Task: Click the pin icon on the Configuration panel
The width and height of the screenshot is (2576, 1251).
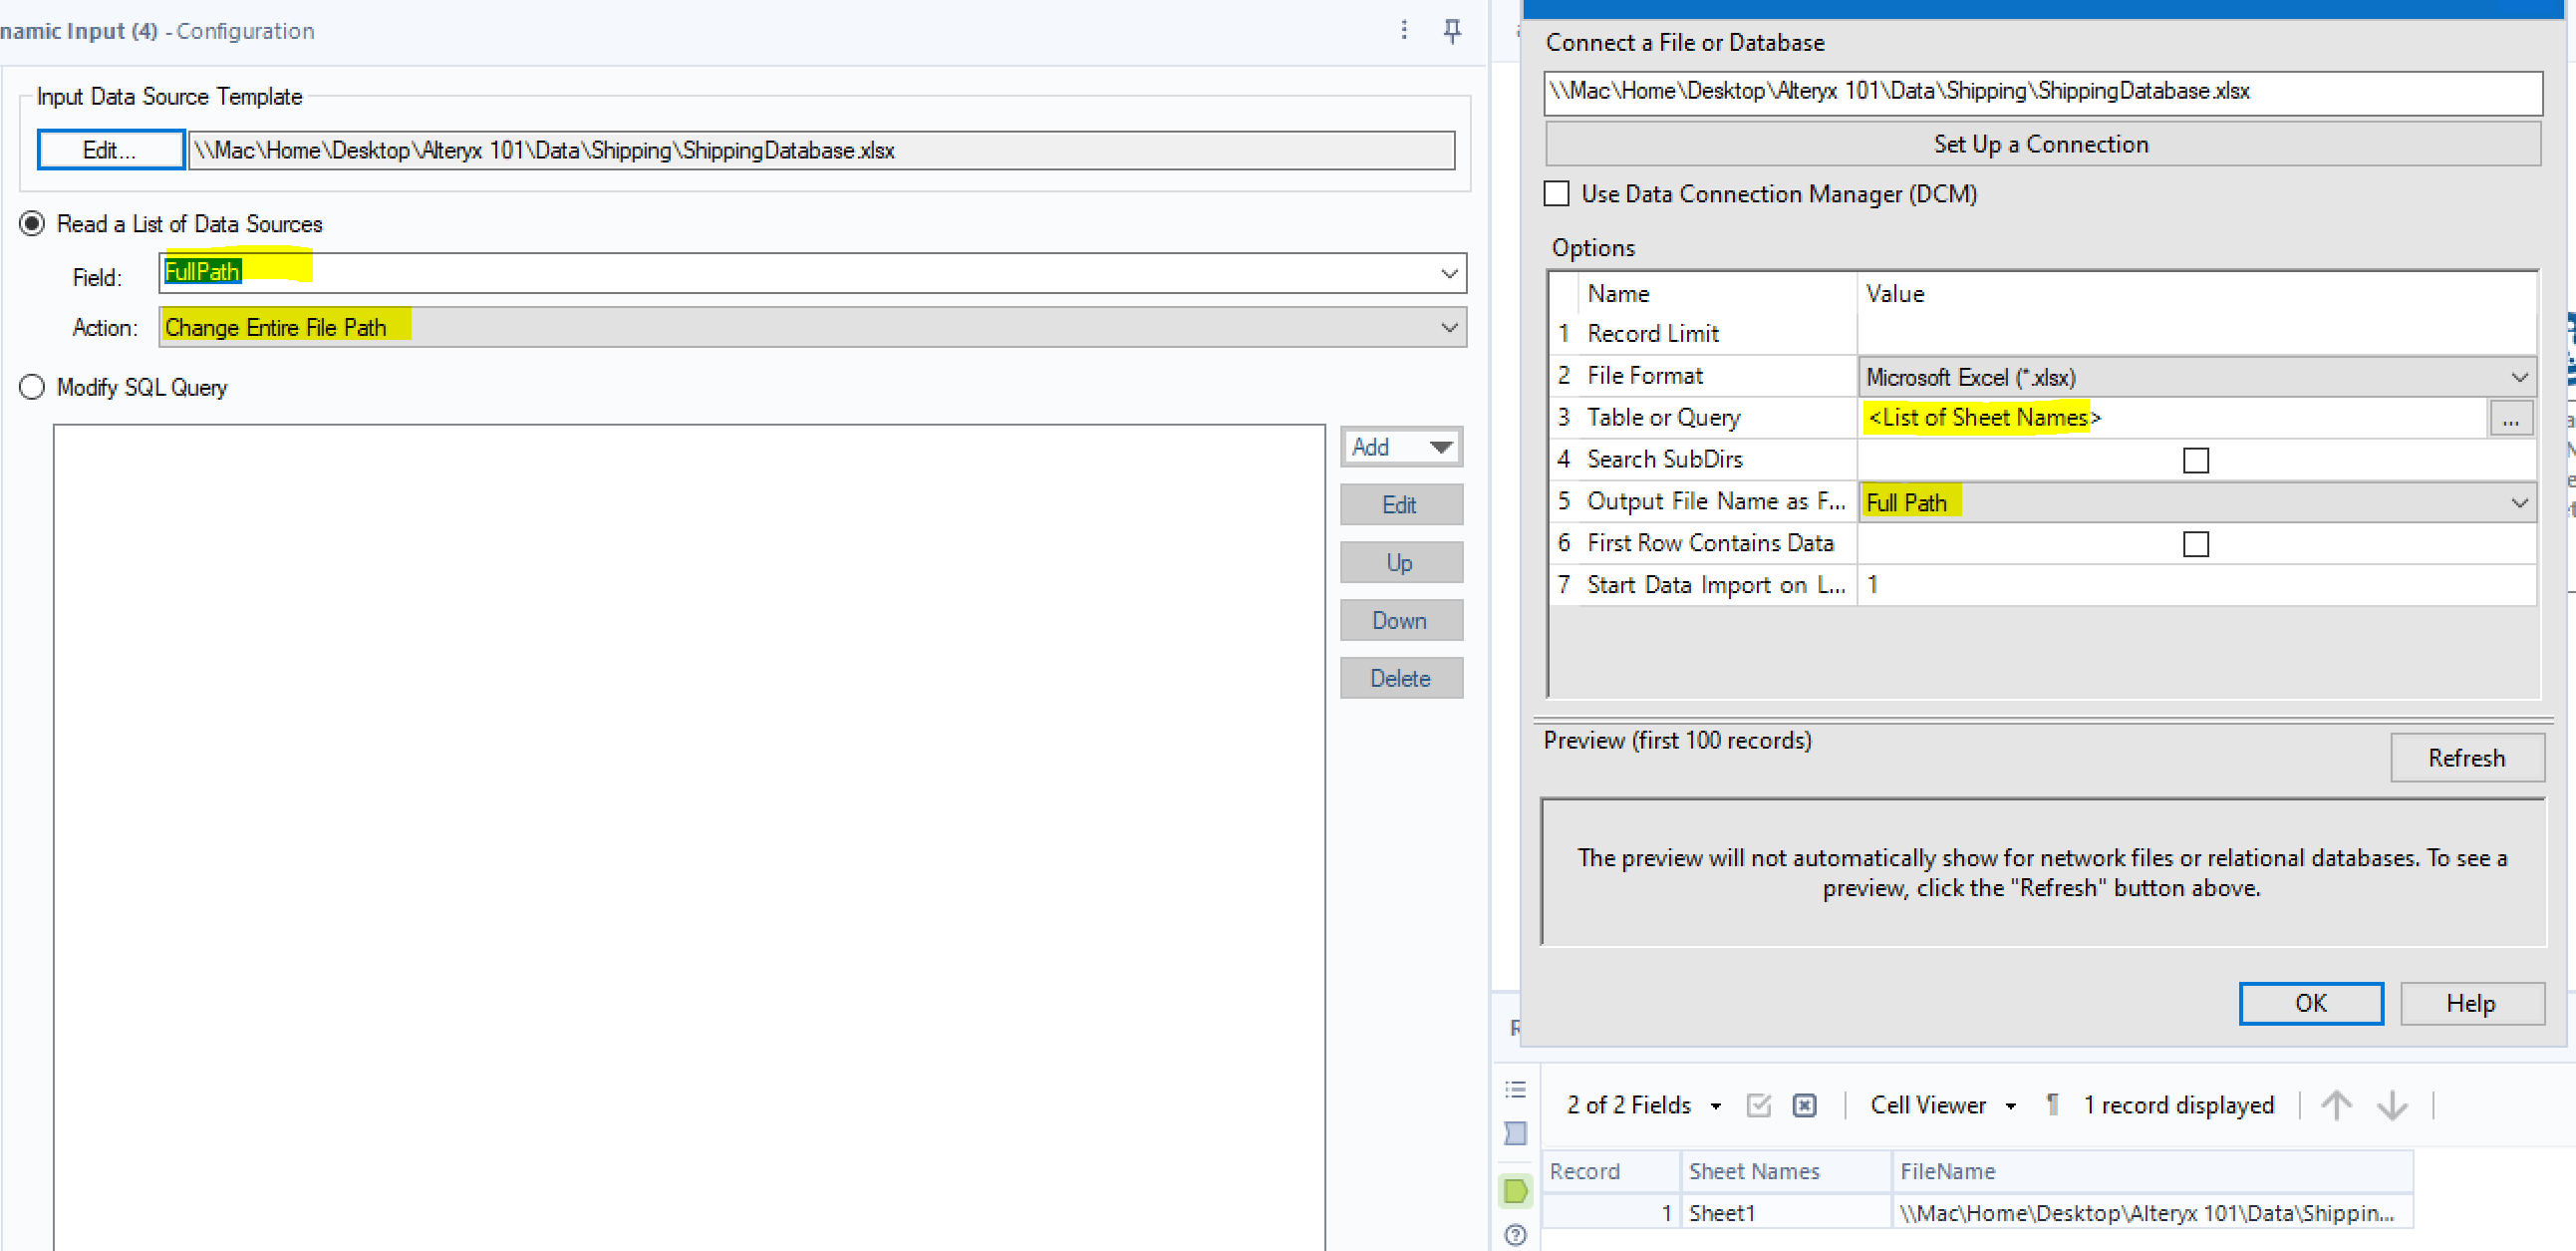Action: pyautogui.click(x=1452, y=31)
